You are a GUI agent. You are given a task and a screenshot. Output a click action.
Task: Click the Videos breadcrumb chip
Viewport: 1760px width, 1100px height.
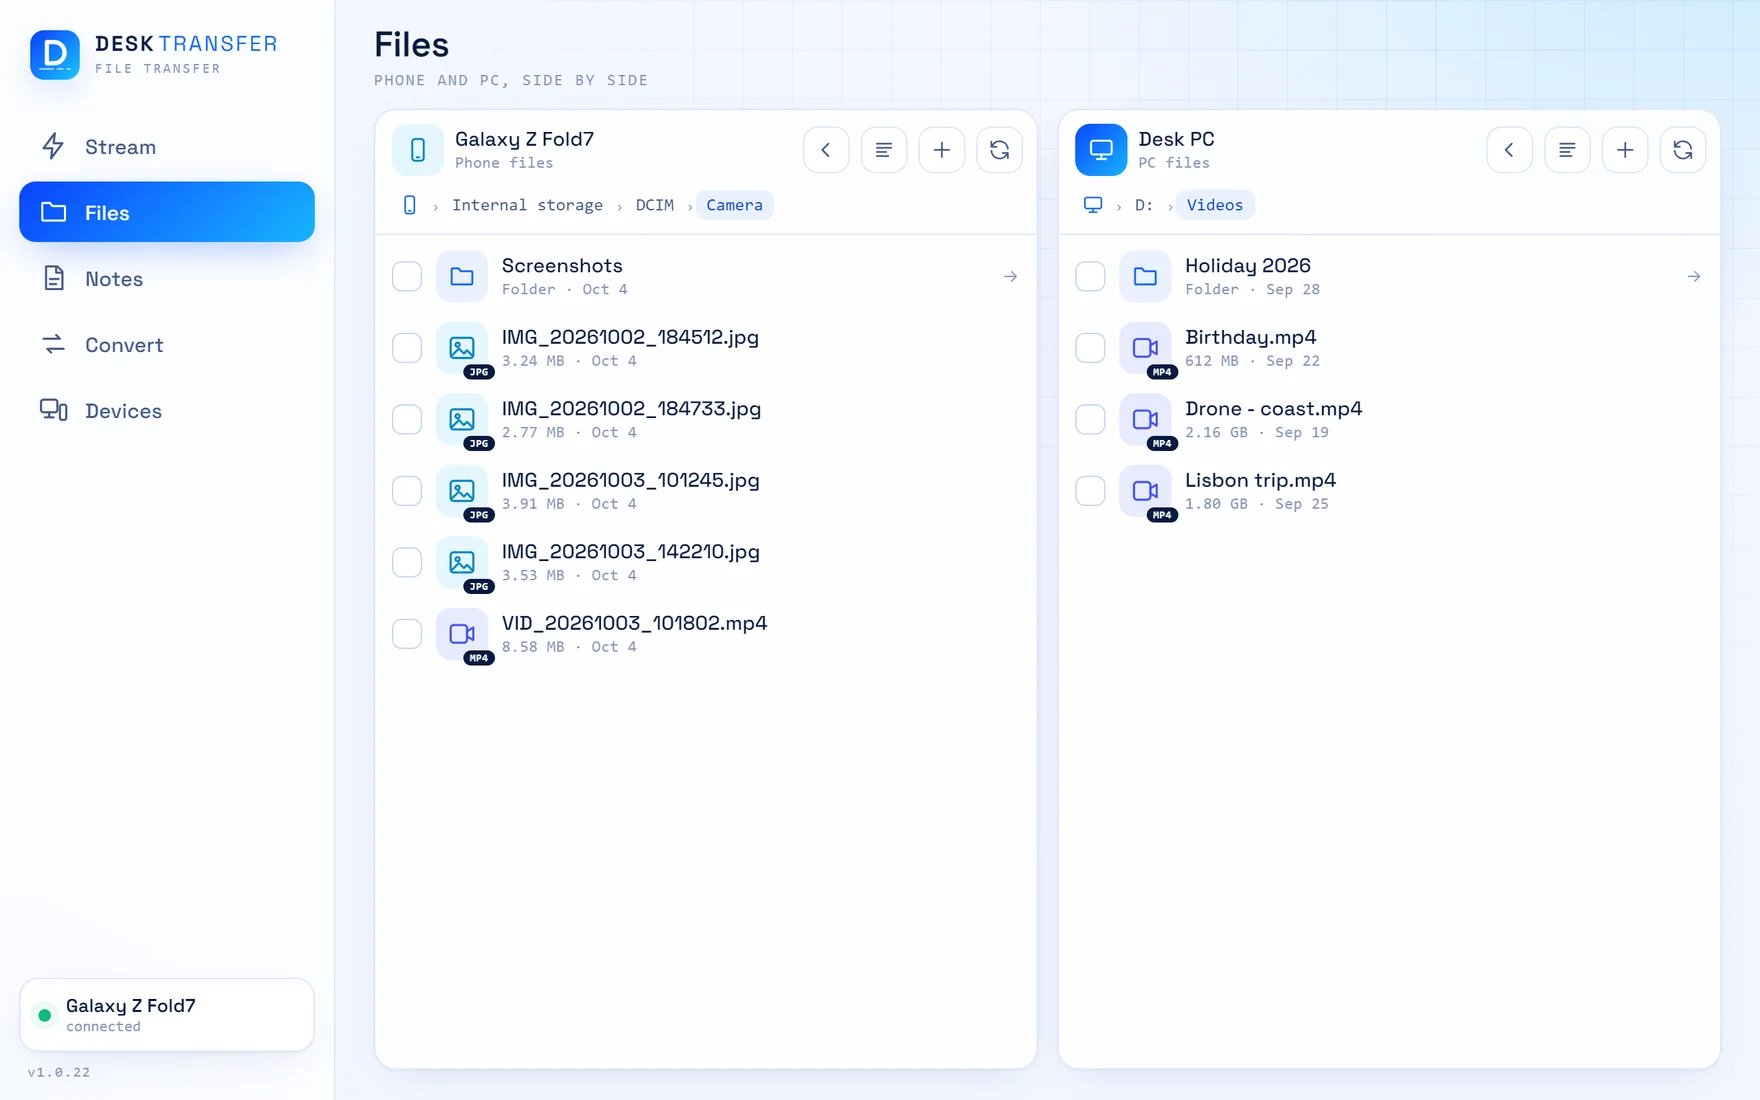1215,205
